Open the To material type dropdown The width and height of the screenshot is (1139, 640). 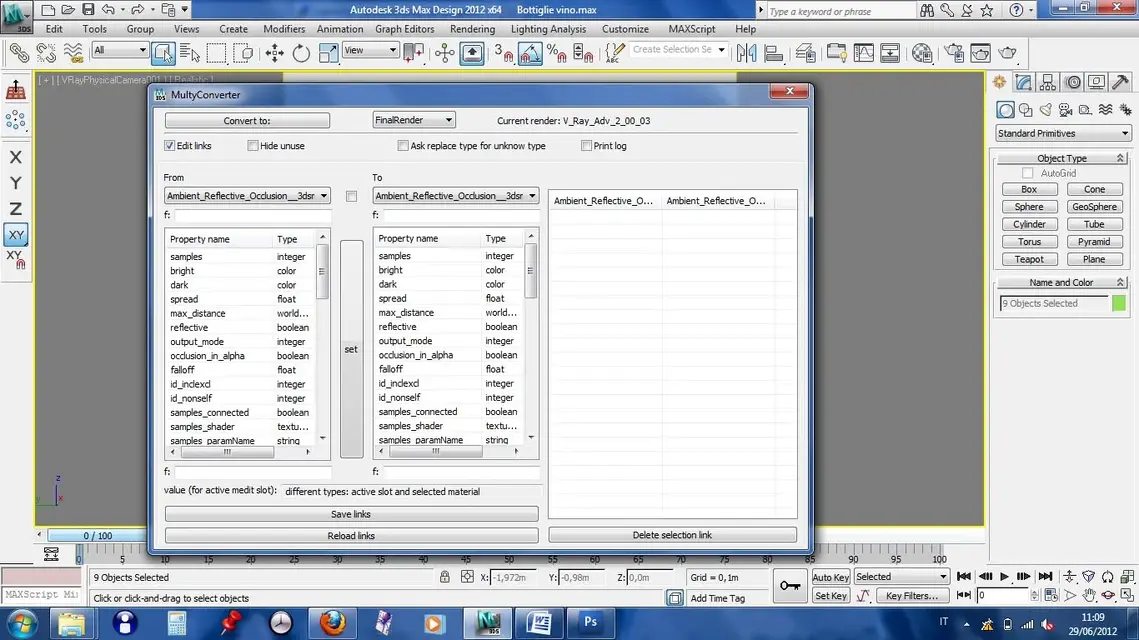pos(455,195)
